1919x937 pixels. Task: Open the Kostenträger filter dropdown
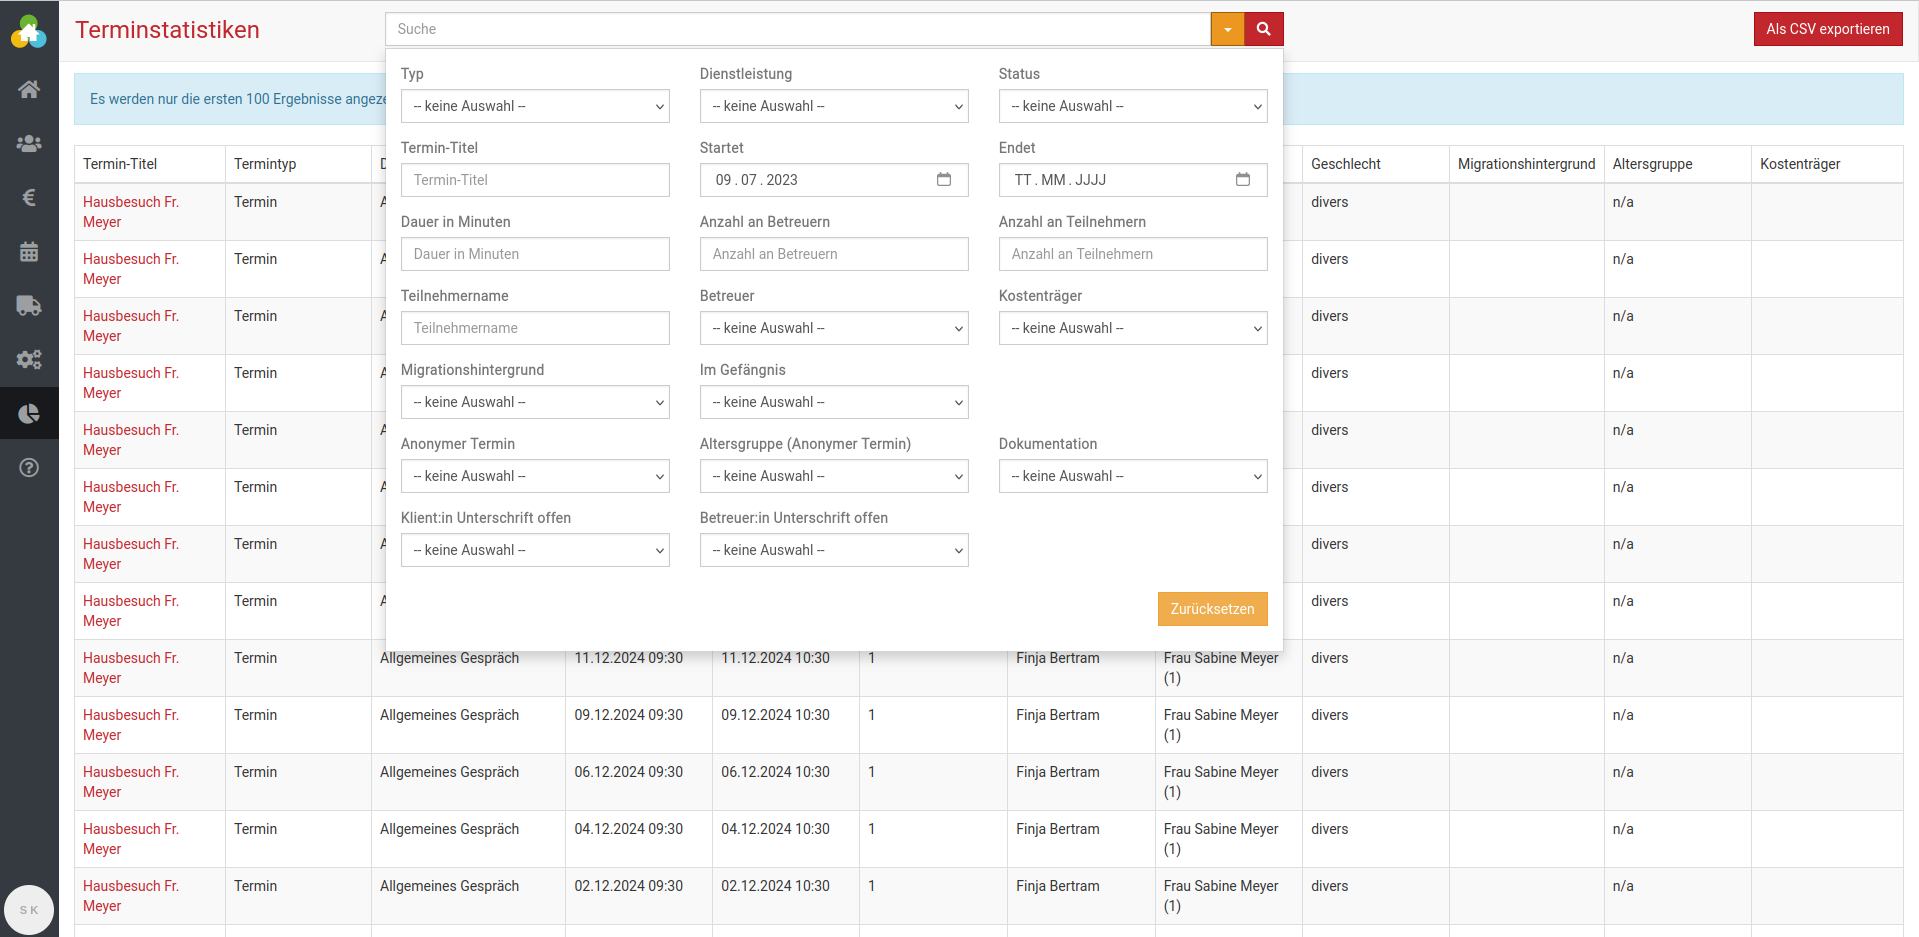click(x=1132, y=328)
